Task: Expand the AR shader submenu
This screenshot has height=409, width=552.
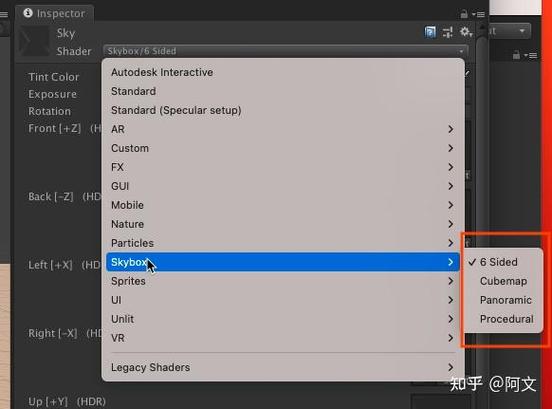Action: [x=283, y=129]
